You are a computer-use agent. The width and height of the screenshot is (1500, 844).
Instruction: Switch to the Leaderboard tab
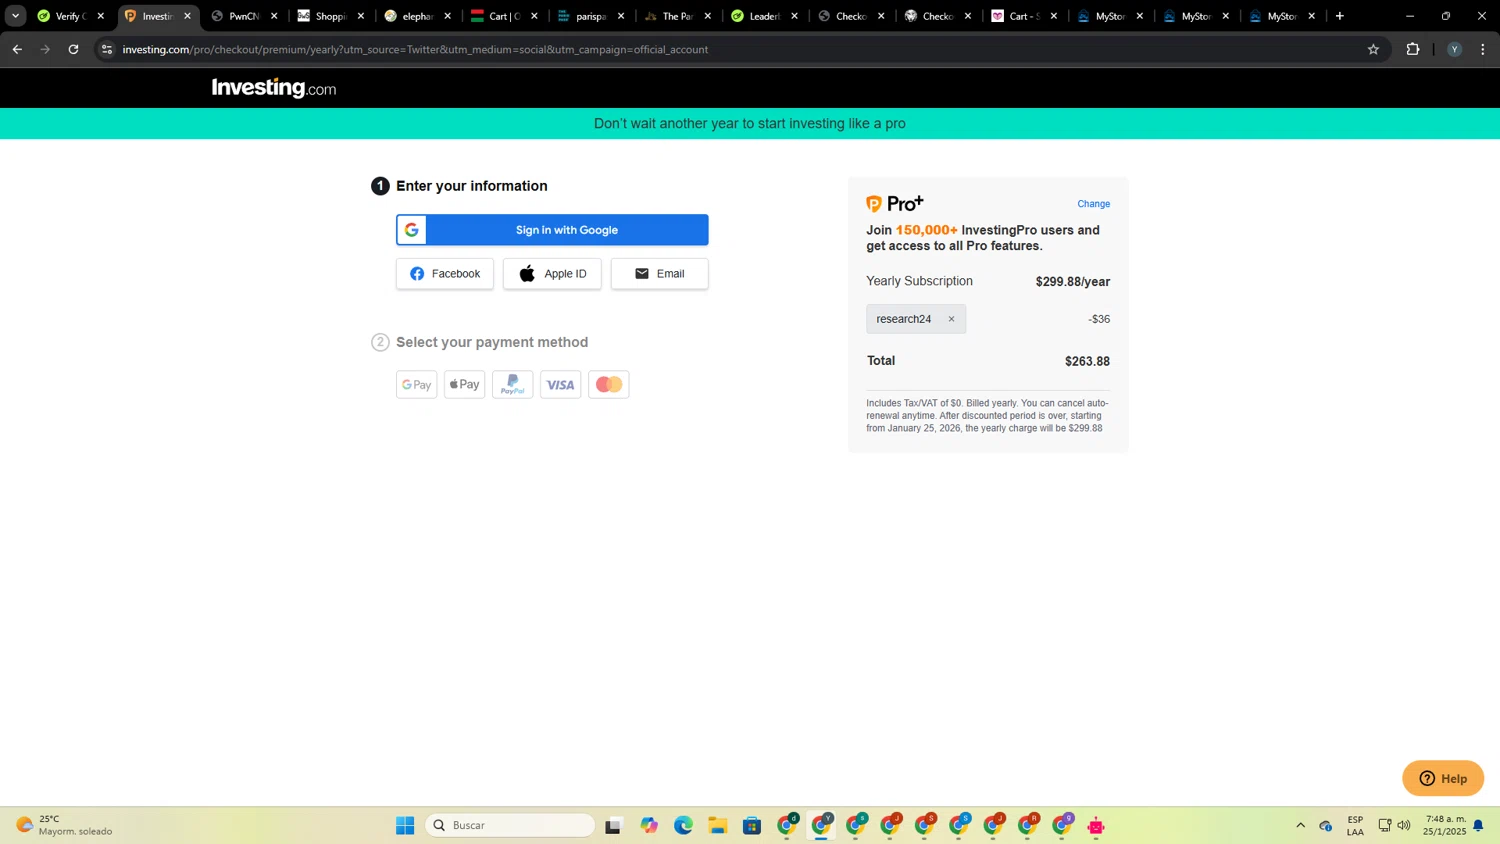pyautogui.click(x=765, y=16)
